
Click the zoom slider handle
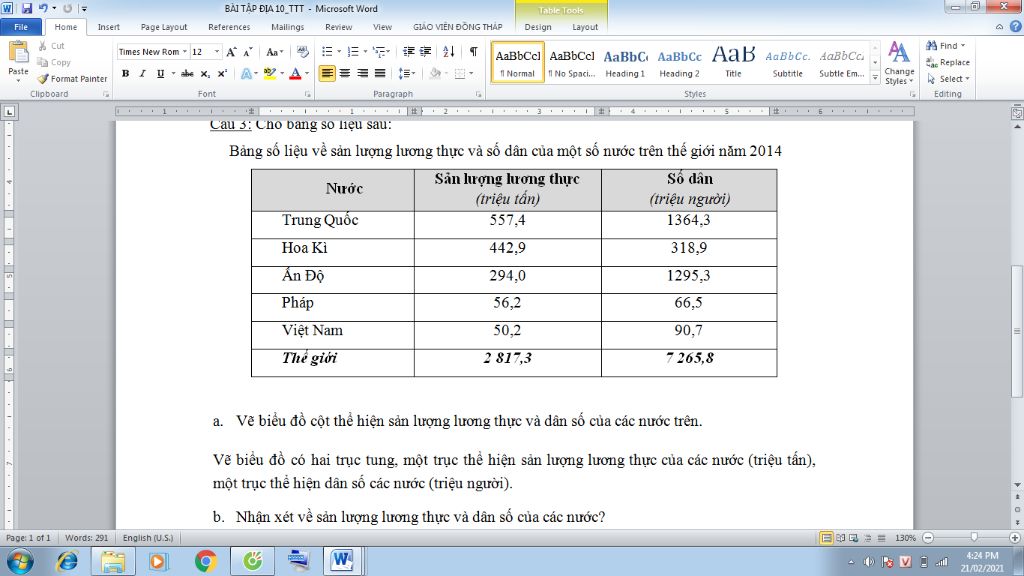(974, 537)
